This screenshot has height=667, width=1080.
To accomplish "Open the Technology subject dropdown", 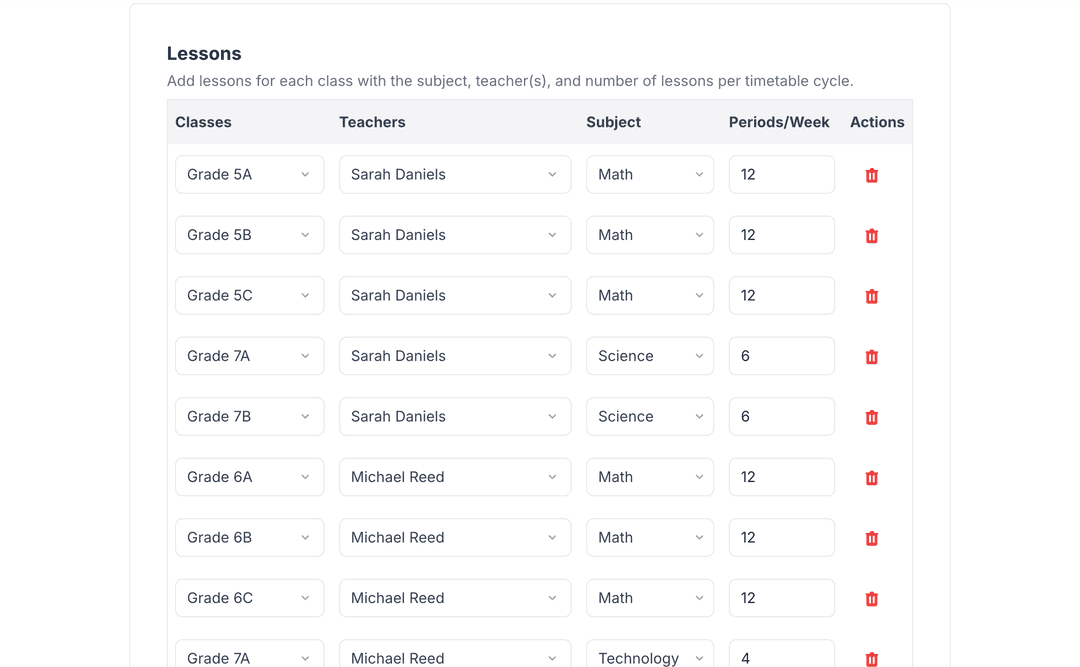I will coord(650,658).
